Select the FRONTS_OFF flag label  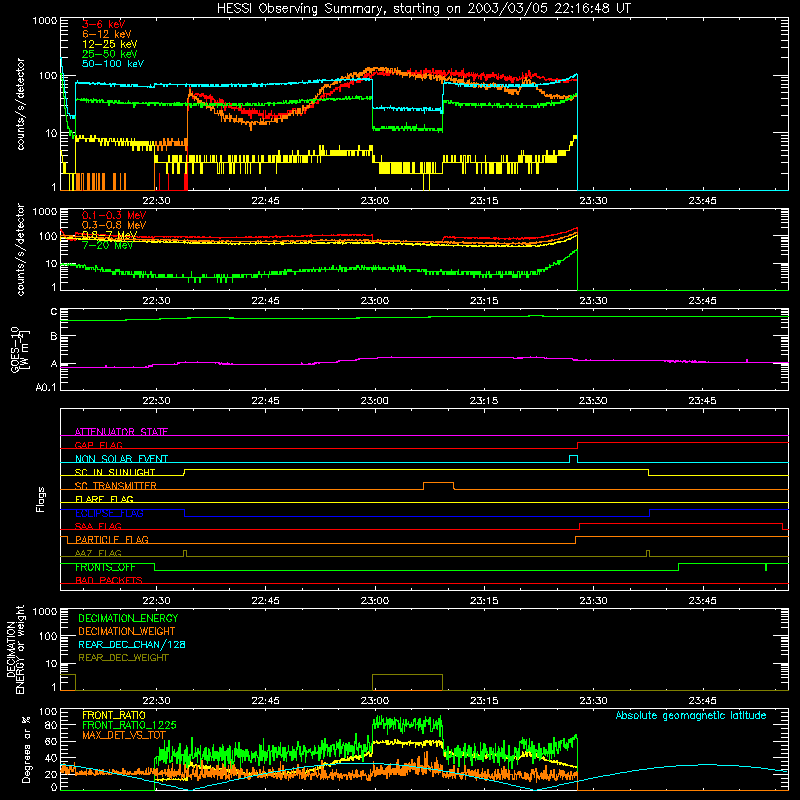pyautogui.click(x=105, y=567)
